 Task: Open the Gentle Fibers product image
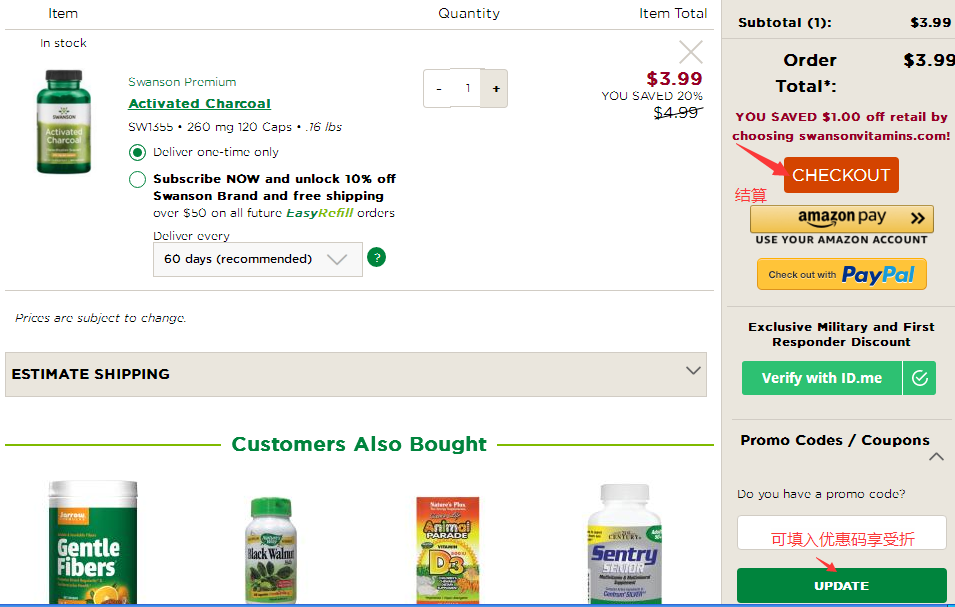(92, 543)
